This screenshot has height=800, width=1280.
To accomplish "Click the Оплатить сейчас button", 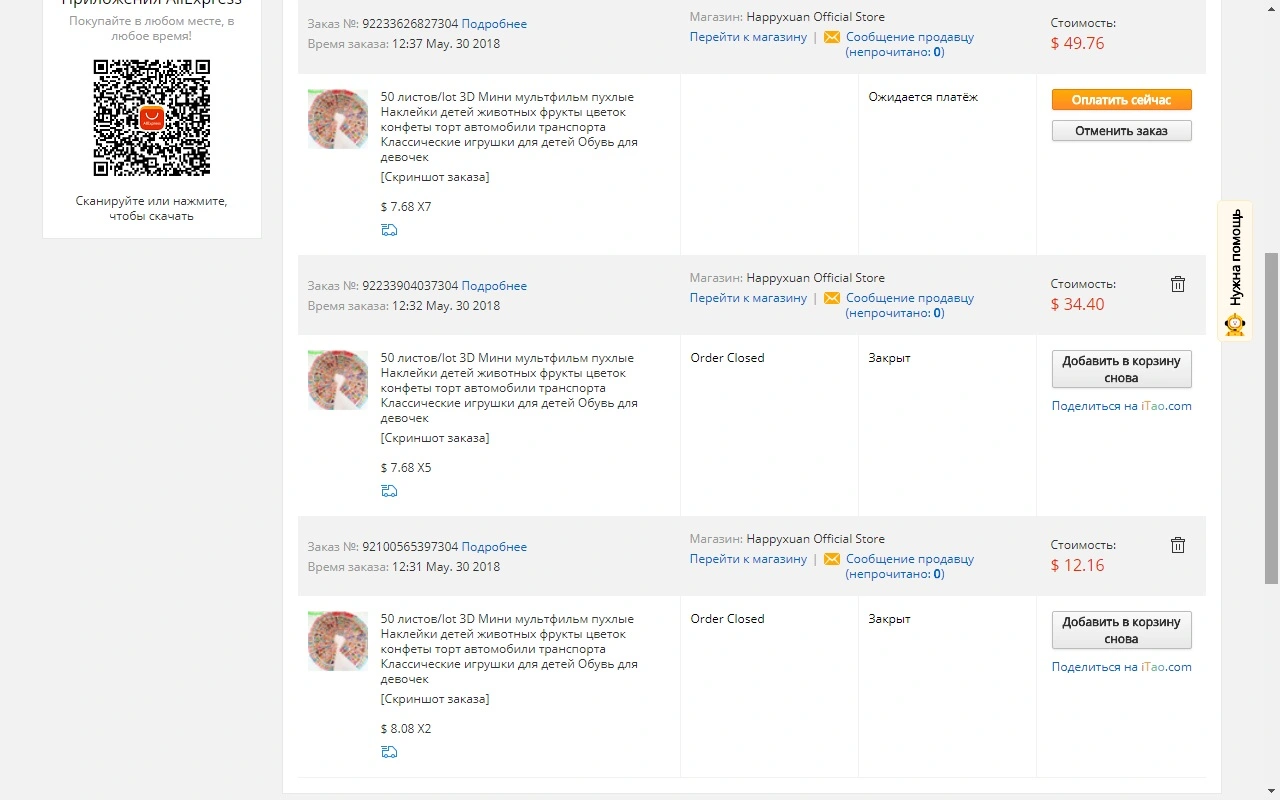I will point(1121,100).
